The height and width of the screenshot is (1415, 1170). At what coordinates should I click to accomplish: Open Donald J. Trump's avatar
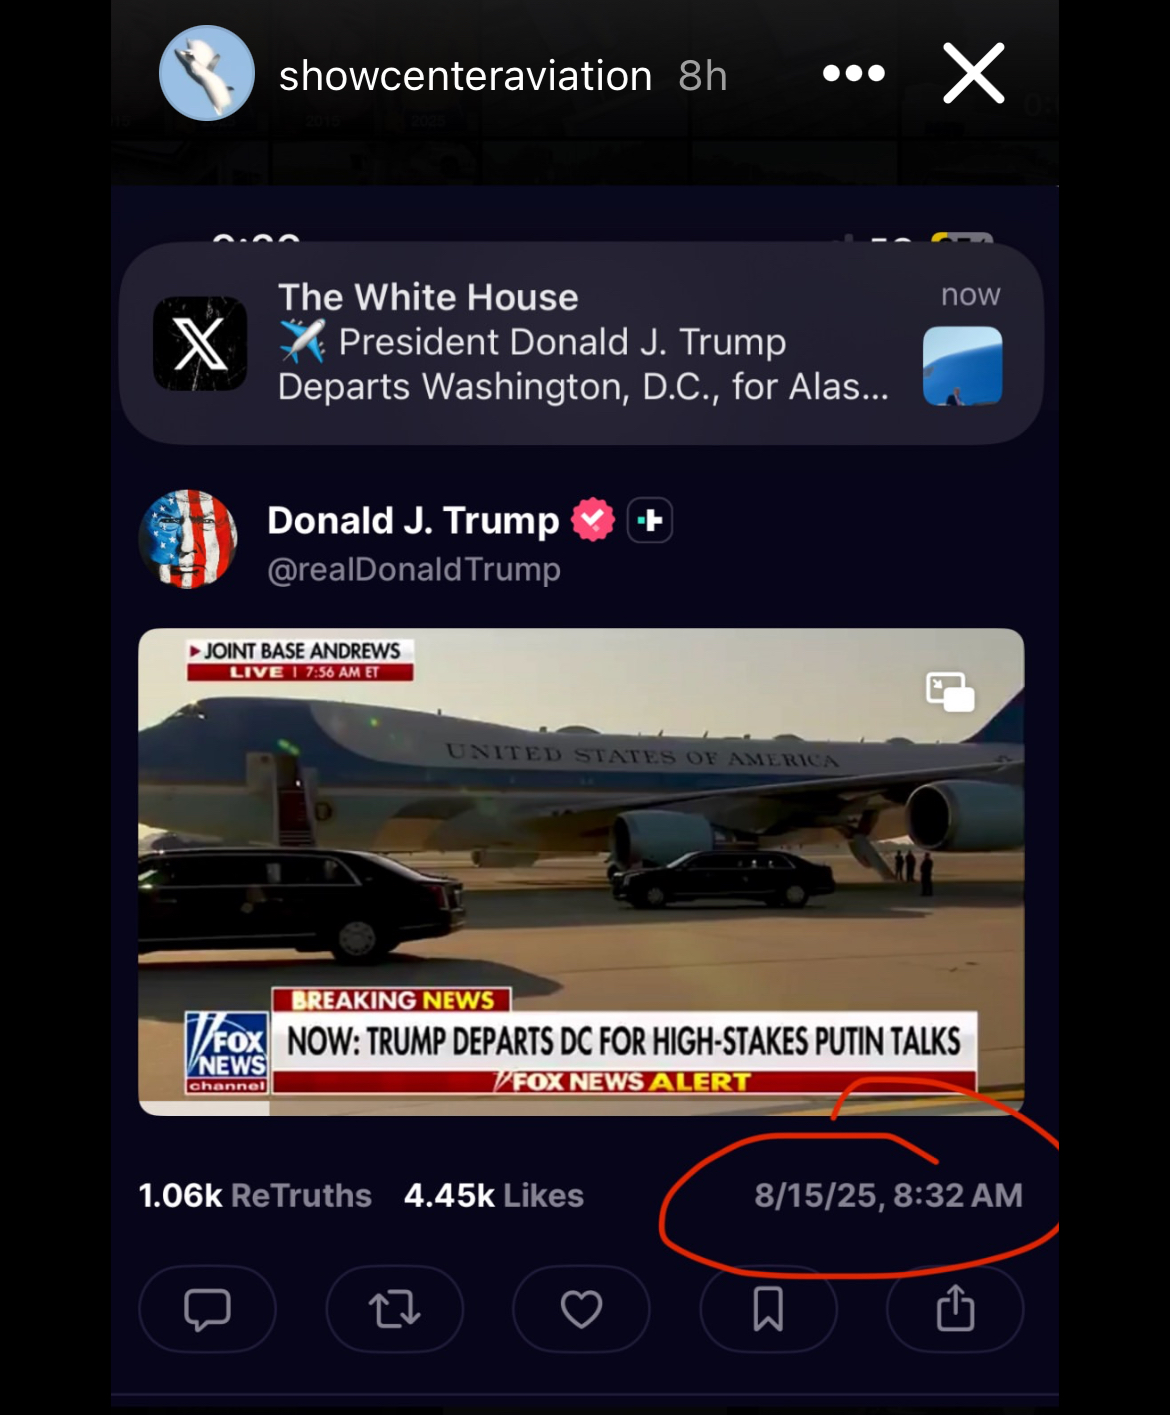(188, 539)
